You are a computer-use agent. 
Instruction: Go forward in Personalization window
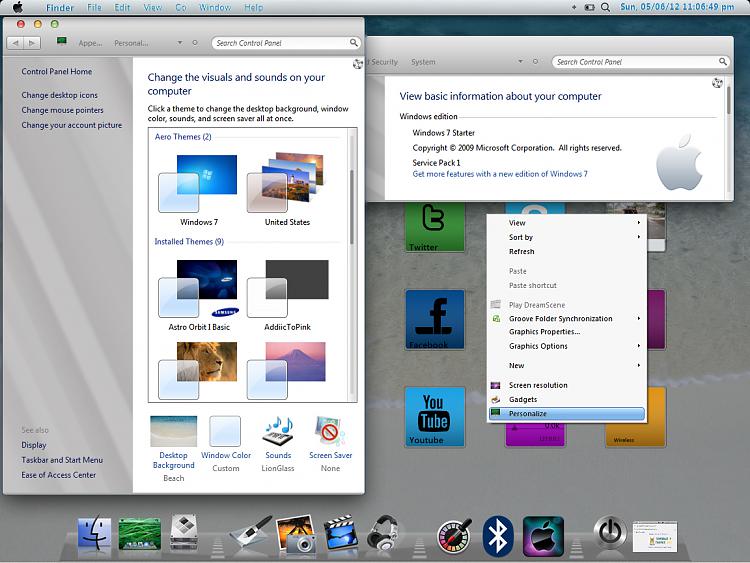coord(32,43)
